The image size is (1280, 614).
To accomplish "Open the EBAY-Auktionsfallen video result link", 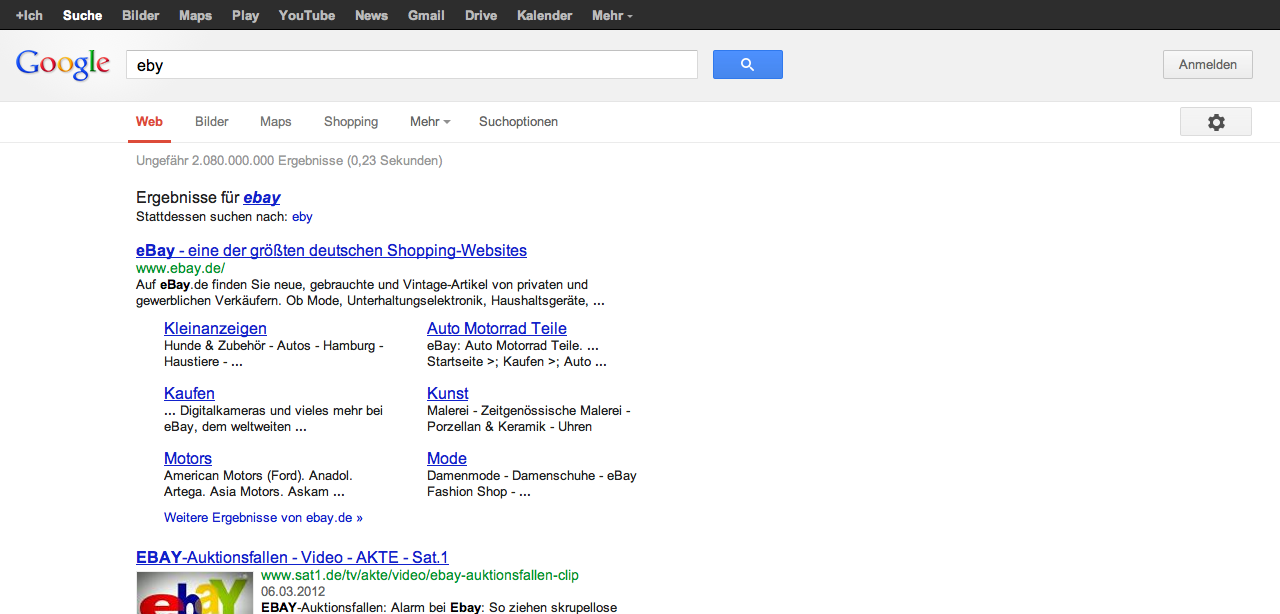I will click(x=292, y=557).
